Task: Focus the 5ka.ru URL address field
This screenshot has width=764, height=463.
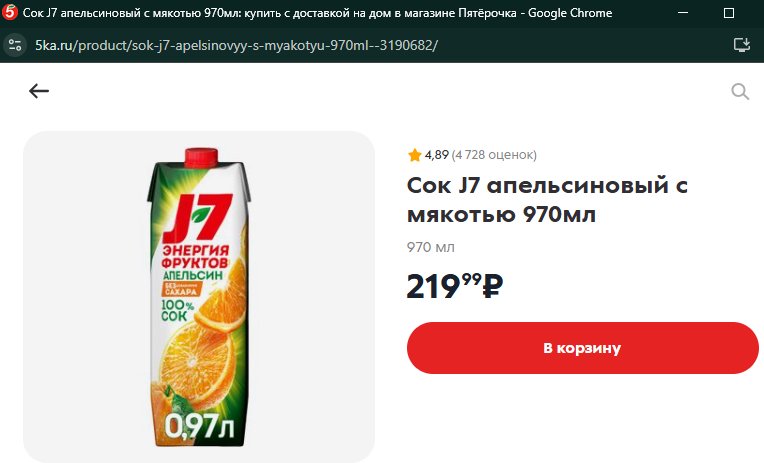Action: (236, 45)
